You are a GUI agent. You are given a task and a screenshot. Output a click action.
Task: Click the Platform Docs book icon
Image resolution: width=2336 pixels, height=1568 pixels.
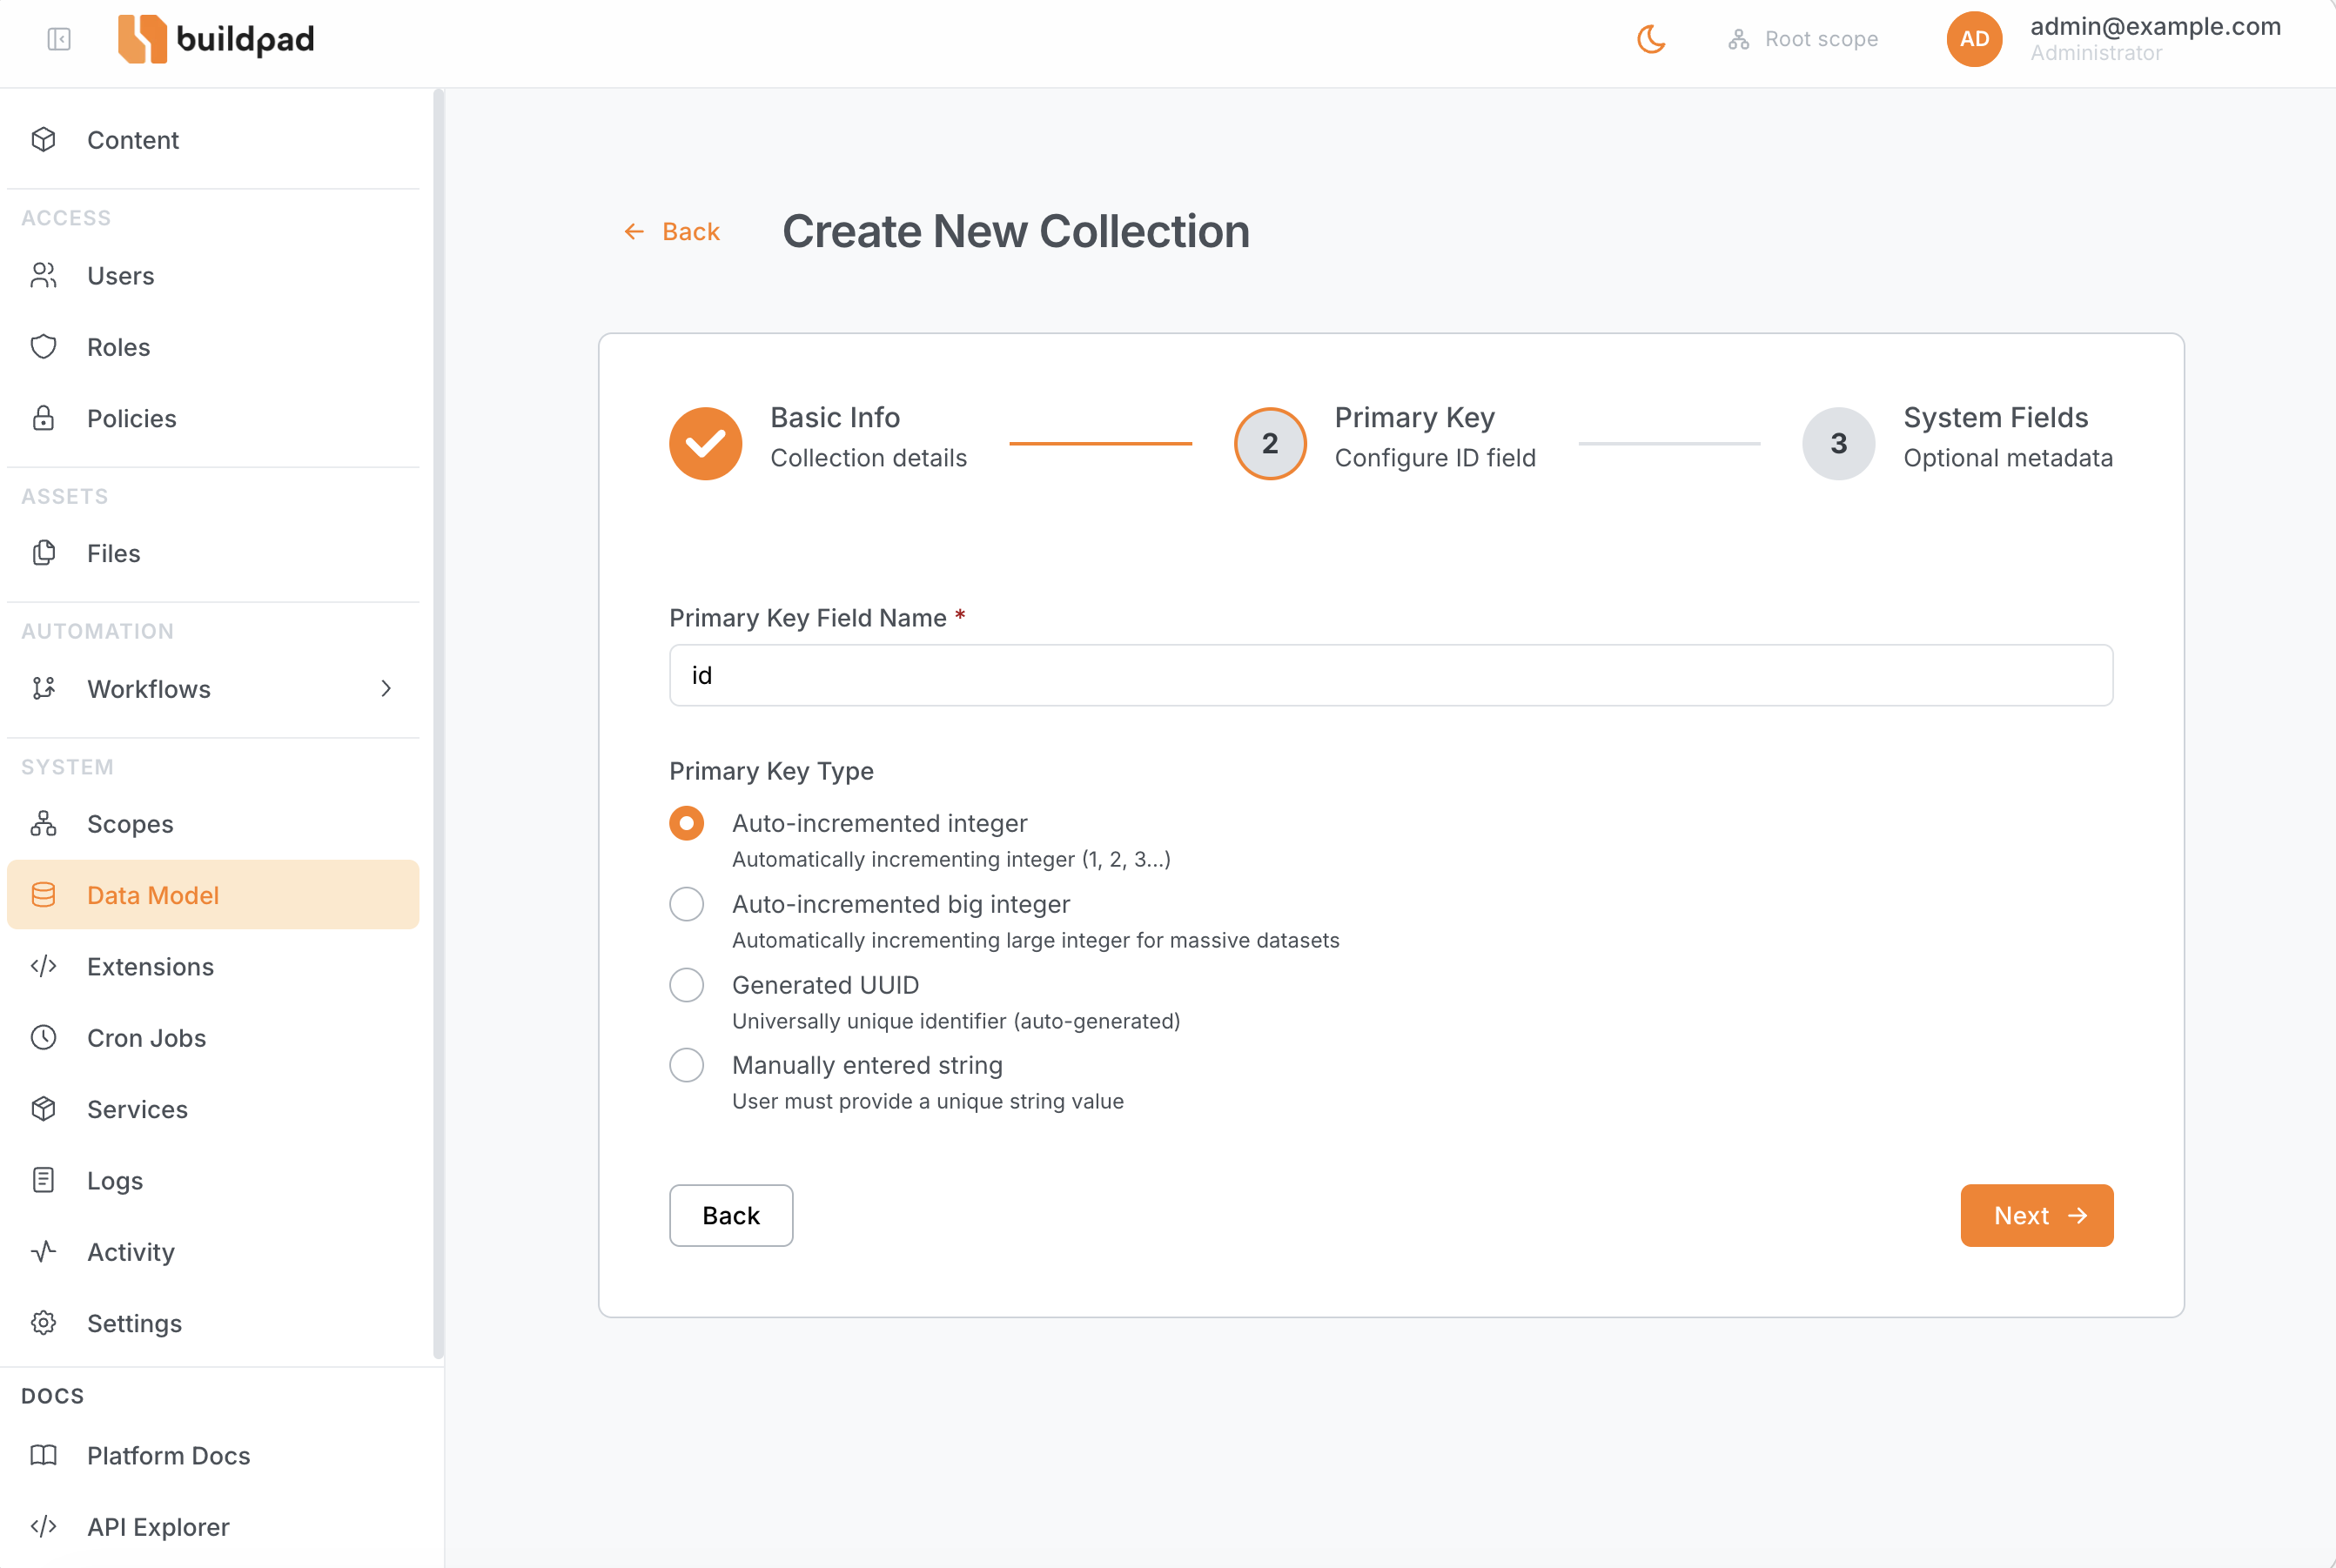[x=43, y=1455]
